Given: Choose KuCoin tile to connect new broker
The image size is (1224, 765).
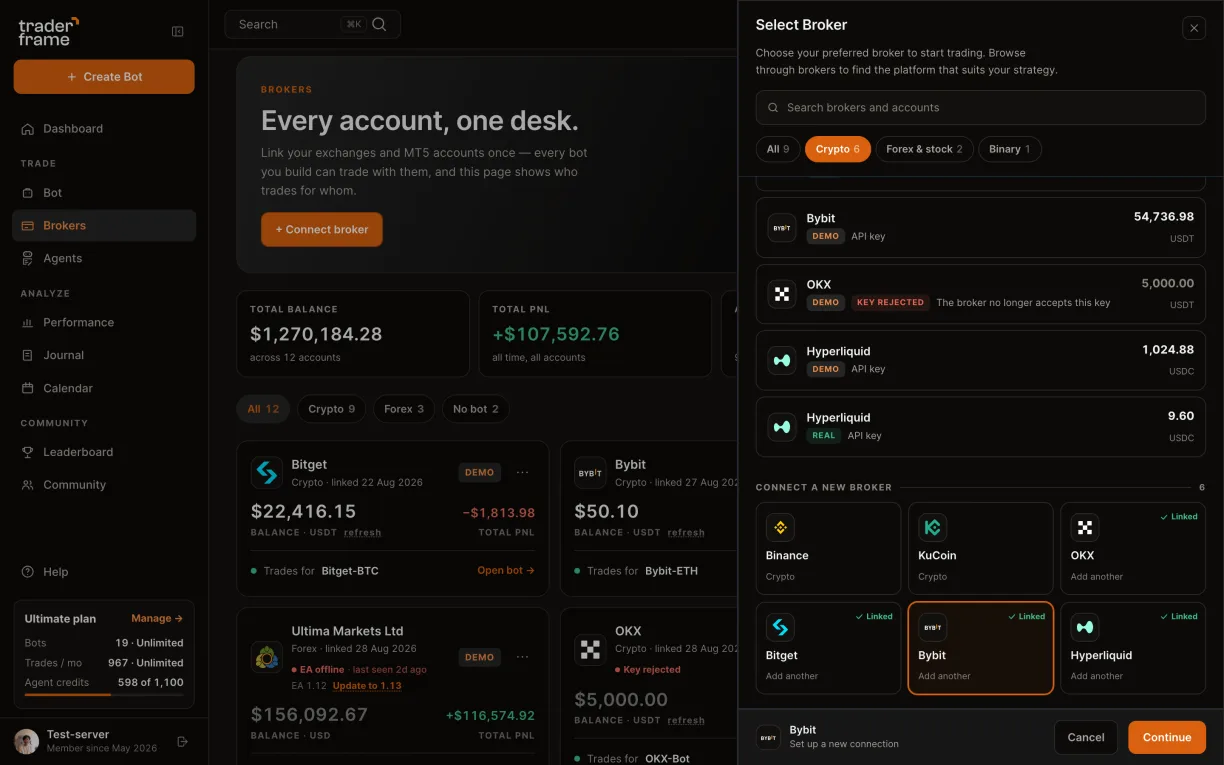Looking at the screenshot, I should pos(980,549).
